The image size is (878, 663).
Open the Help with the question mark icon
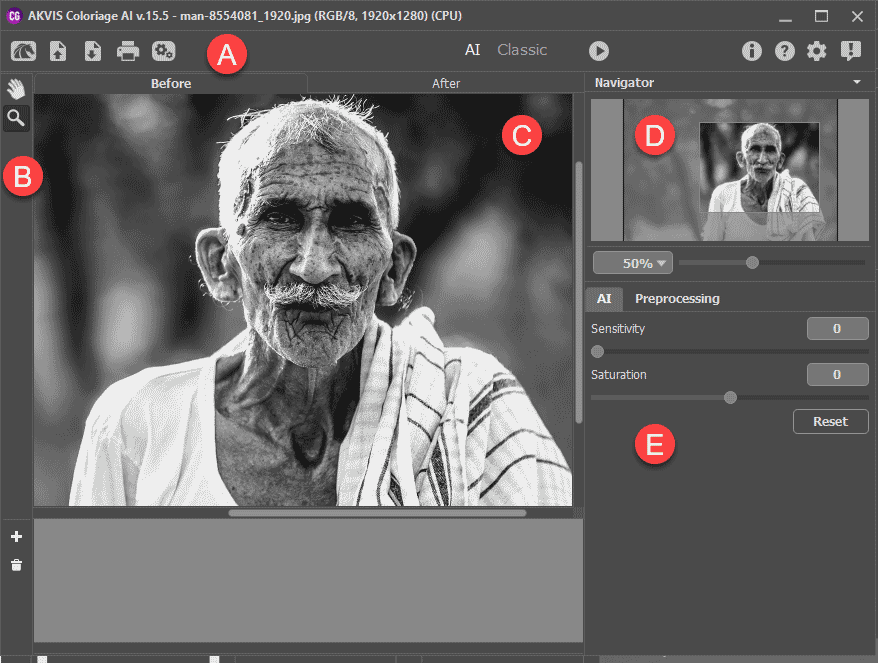(x=784, y=50)
